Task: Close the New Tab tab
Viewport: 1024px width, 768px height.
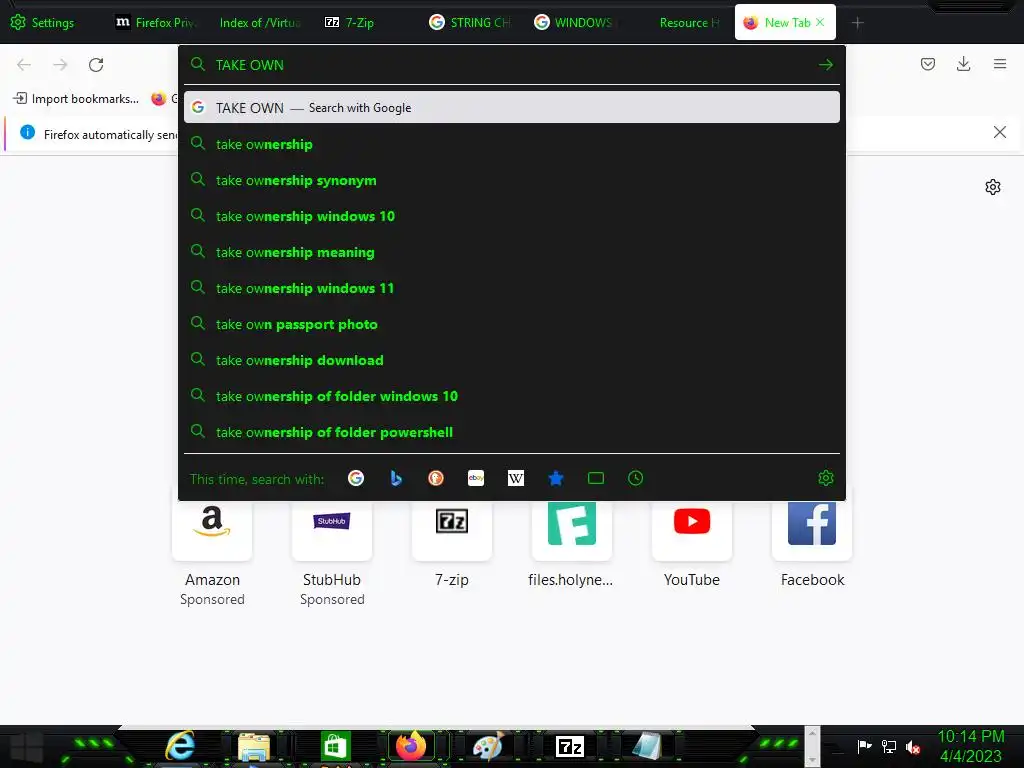Action: coord(820,22)
